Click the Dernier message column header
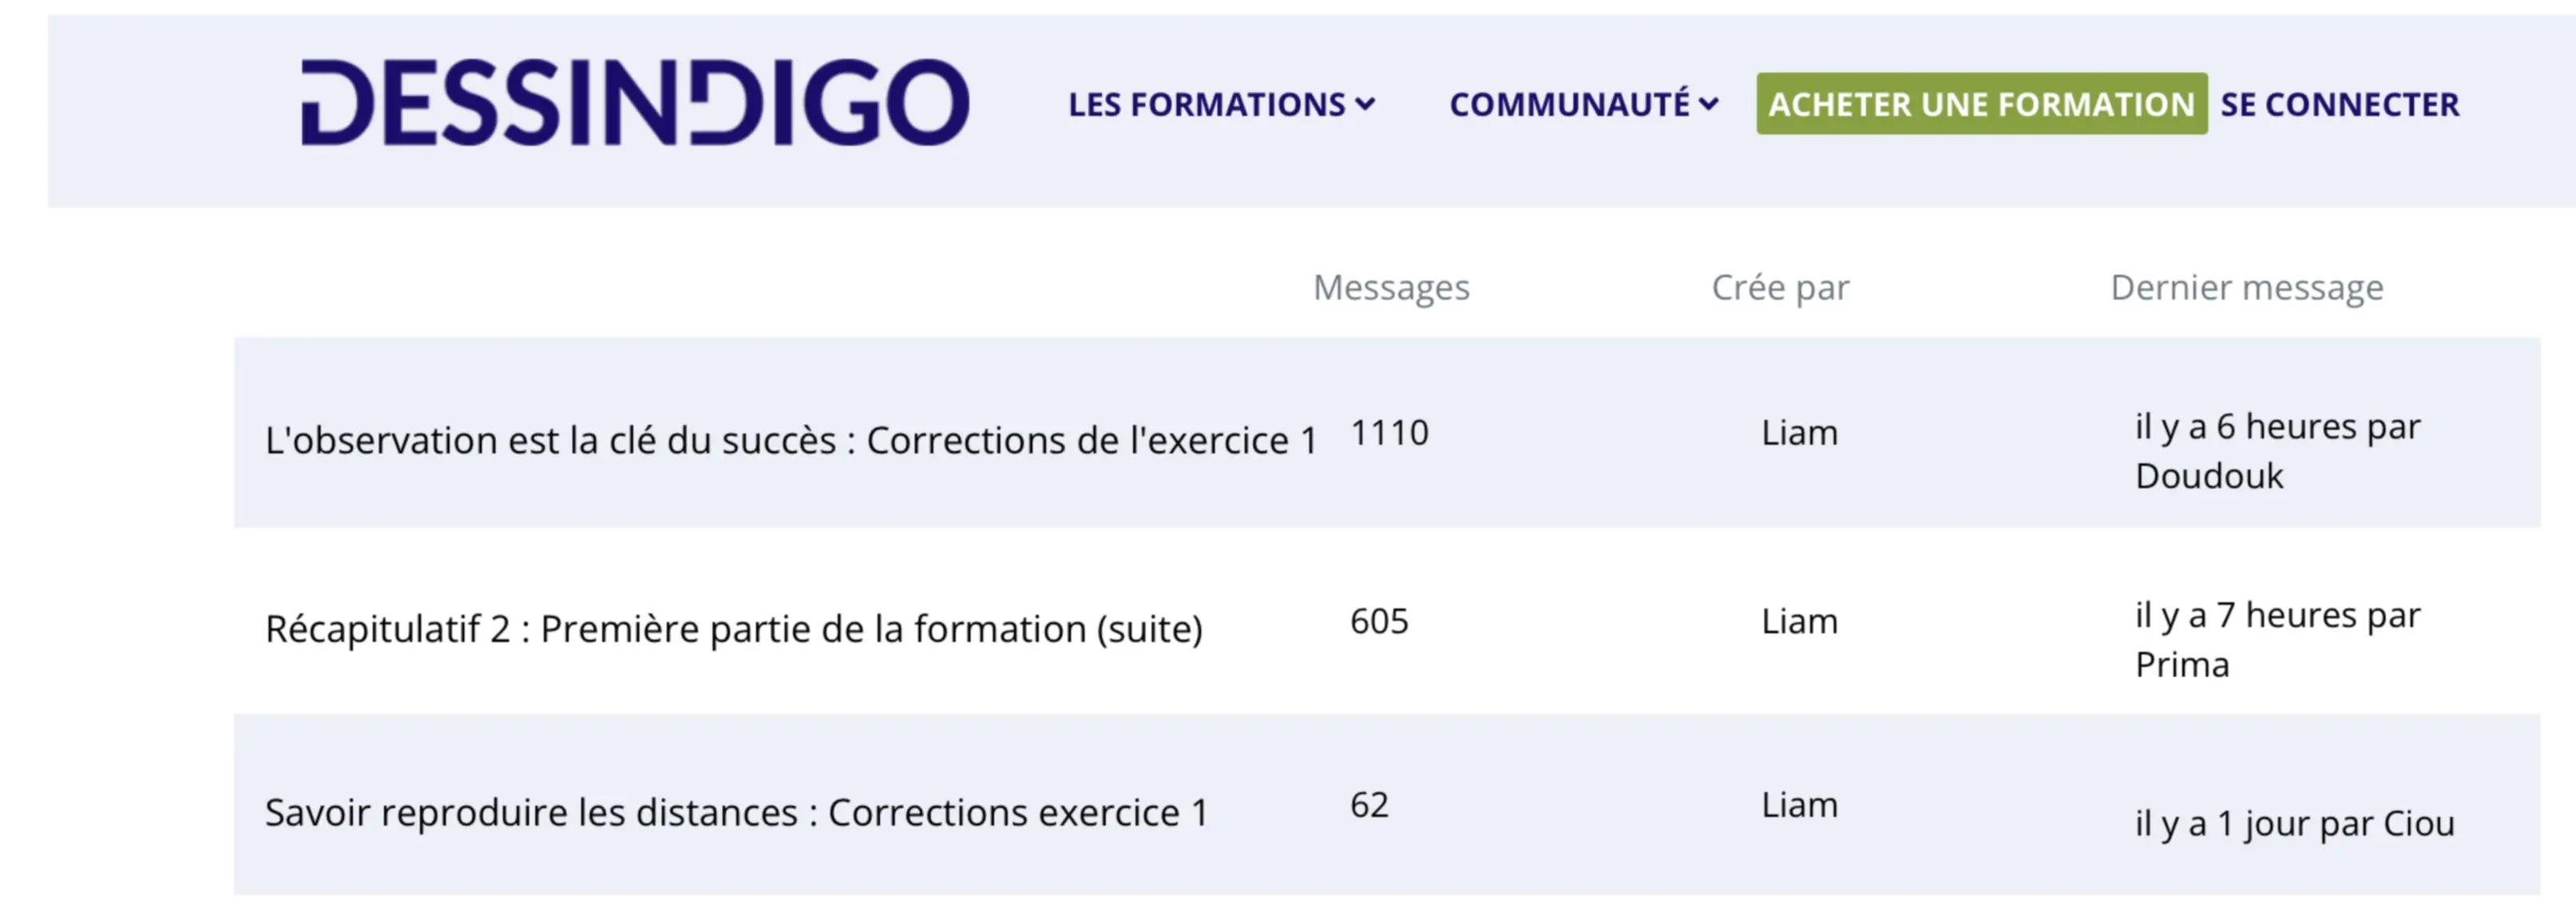2576x921 pixels. (2244, 287)
